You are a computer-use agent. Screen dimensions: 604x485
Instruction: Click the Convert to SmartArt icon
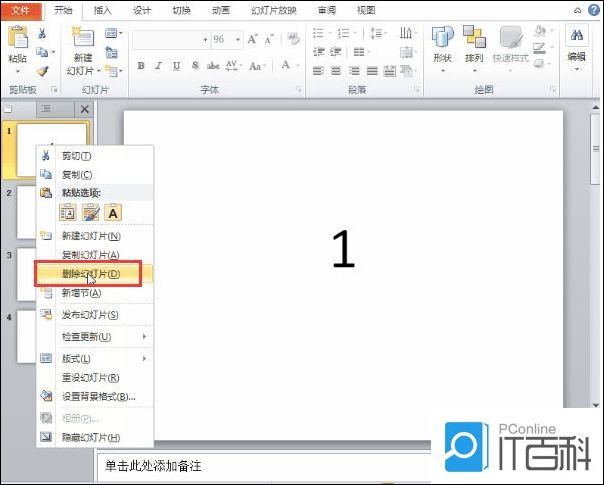pos(406,70)
